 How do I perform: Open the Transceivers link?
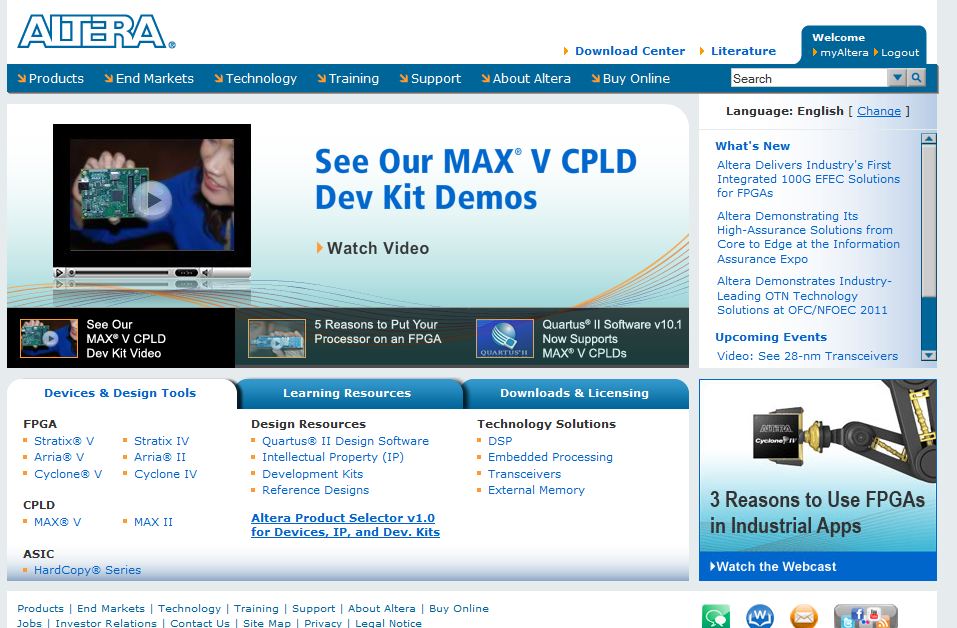tap(524, 474)
